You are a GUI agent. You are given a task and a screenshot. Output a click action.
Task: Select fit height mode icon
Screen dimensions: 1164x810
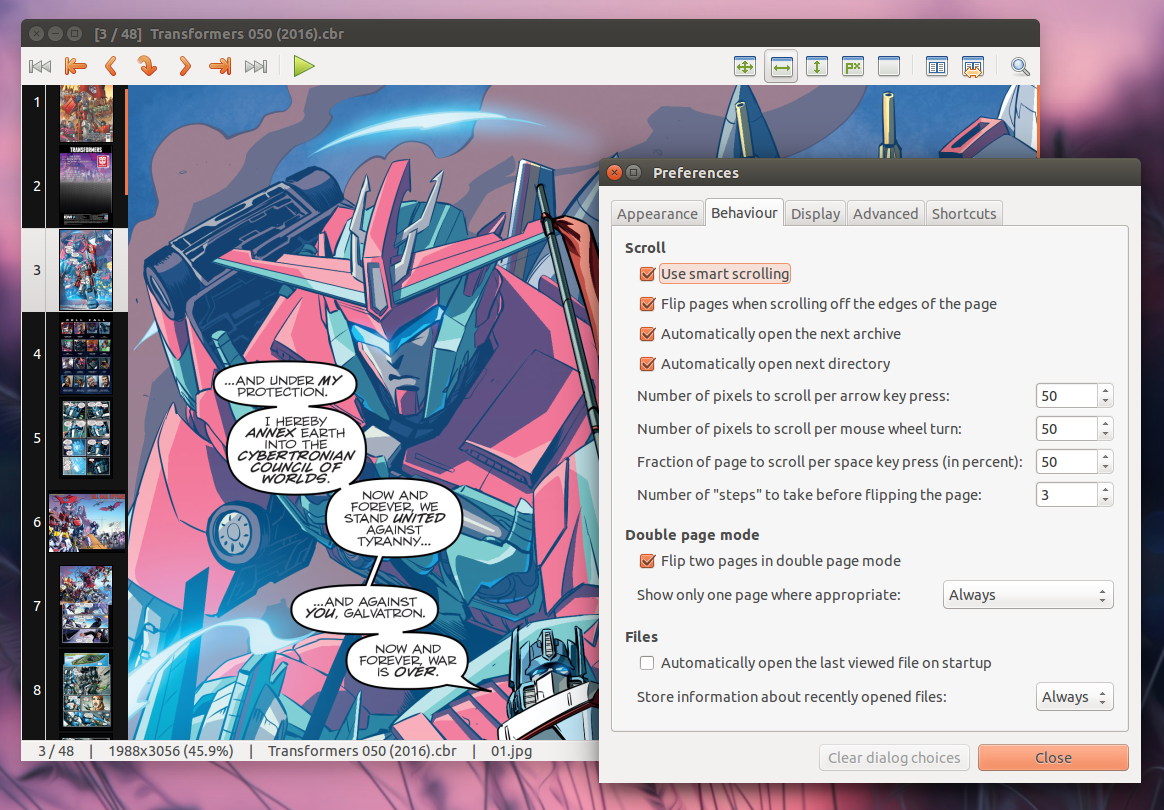pos(817,67)
